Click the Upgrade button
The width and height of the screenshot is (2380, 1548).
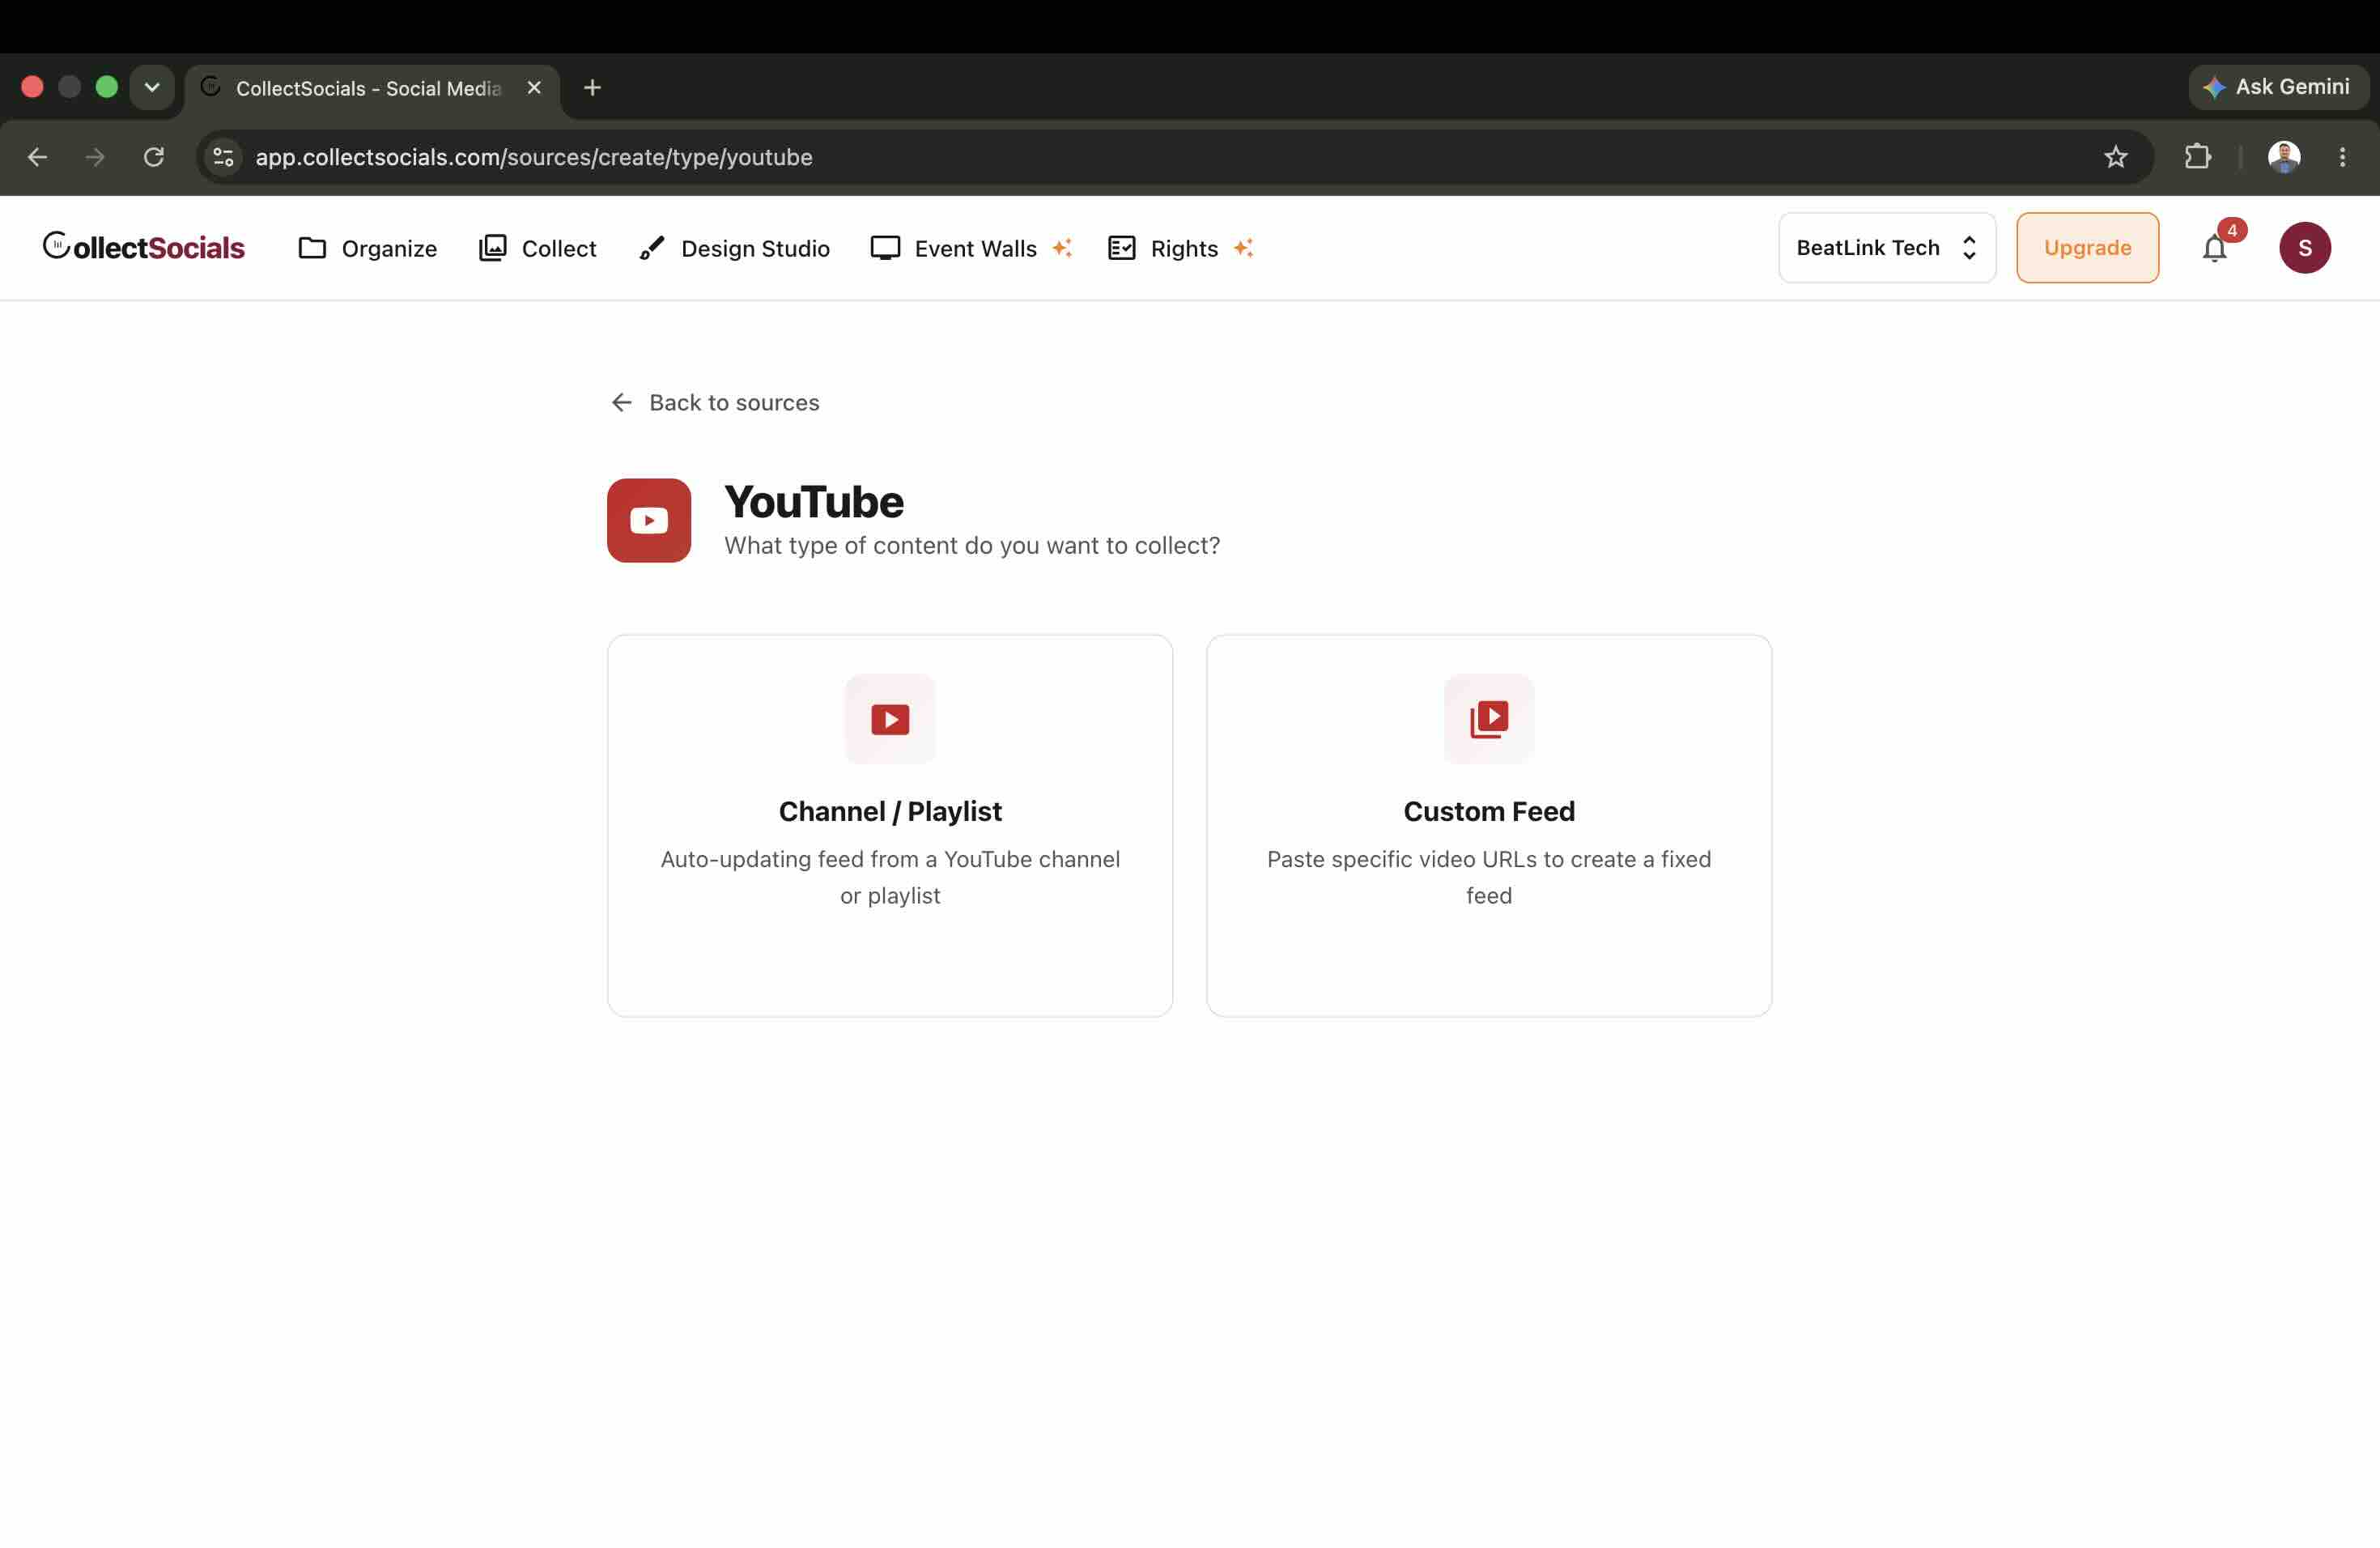click(2087, 248)
